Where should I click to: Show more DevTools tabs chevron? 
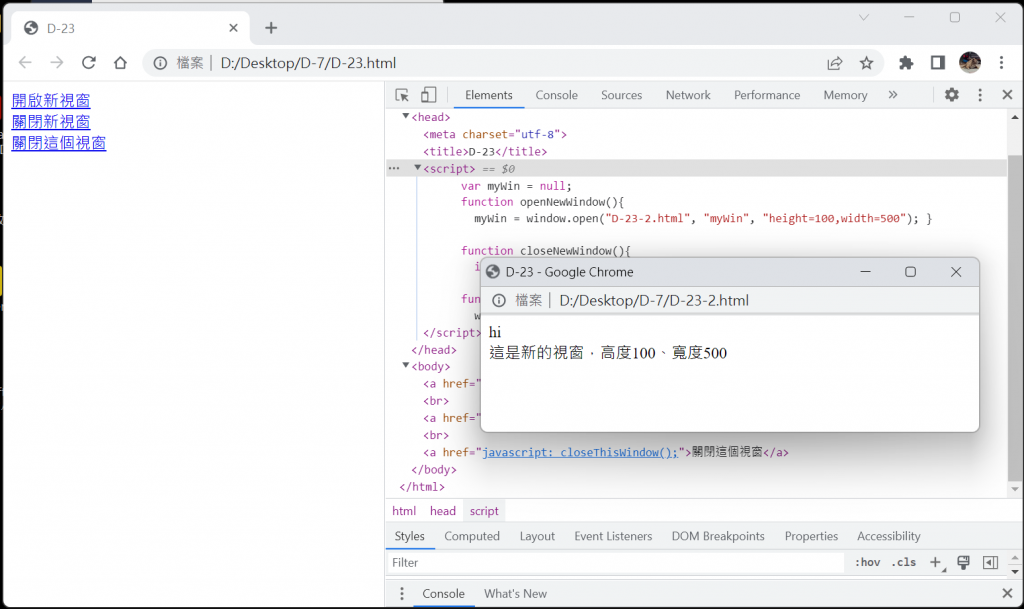[x=893, y=95]
